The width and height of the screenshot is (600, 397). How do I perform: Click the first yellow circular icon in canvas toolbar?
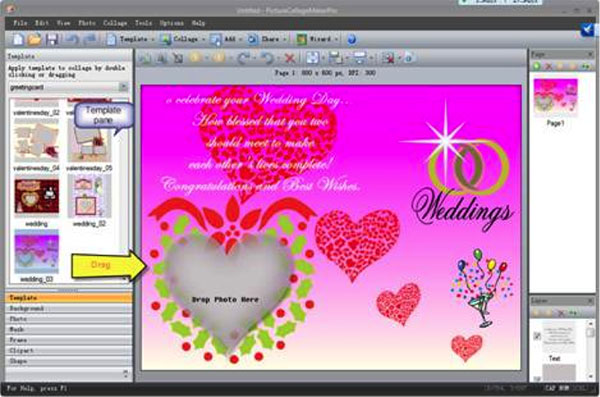[x=195, y=58]
